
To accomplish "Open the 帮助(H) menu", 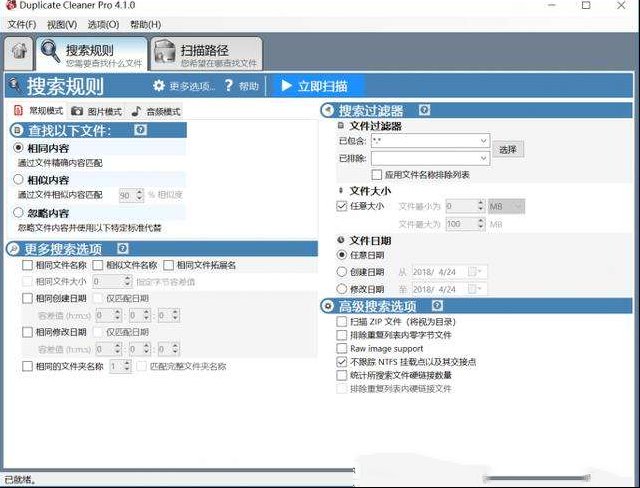I will [x=145, y=24].
